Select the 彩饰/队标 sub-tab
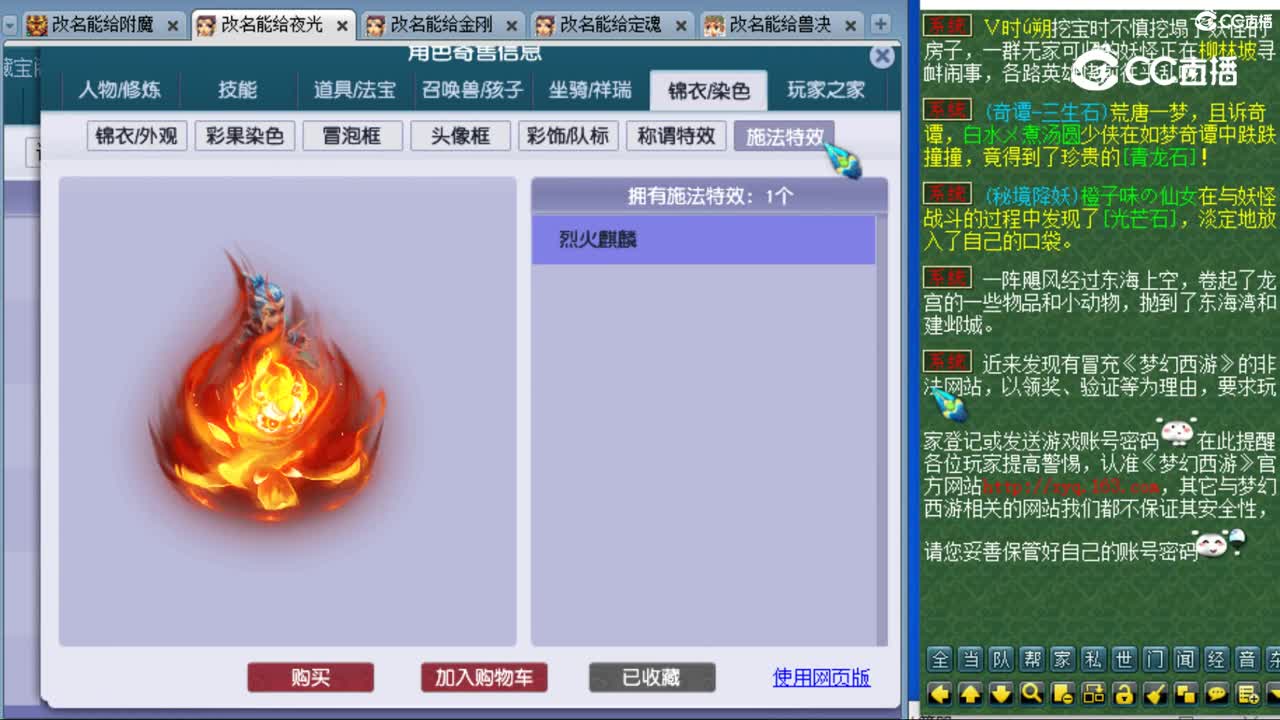1280x720 pixels. (568, 136)
